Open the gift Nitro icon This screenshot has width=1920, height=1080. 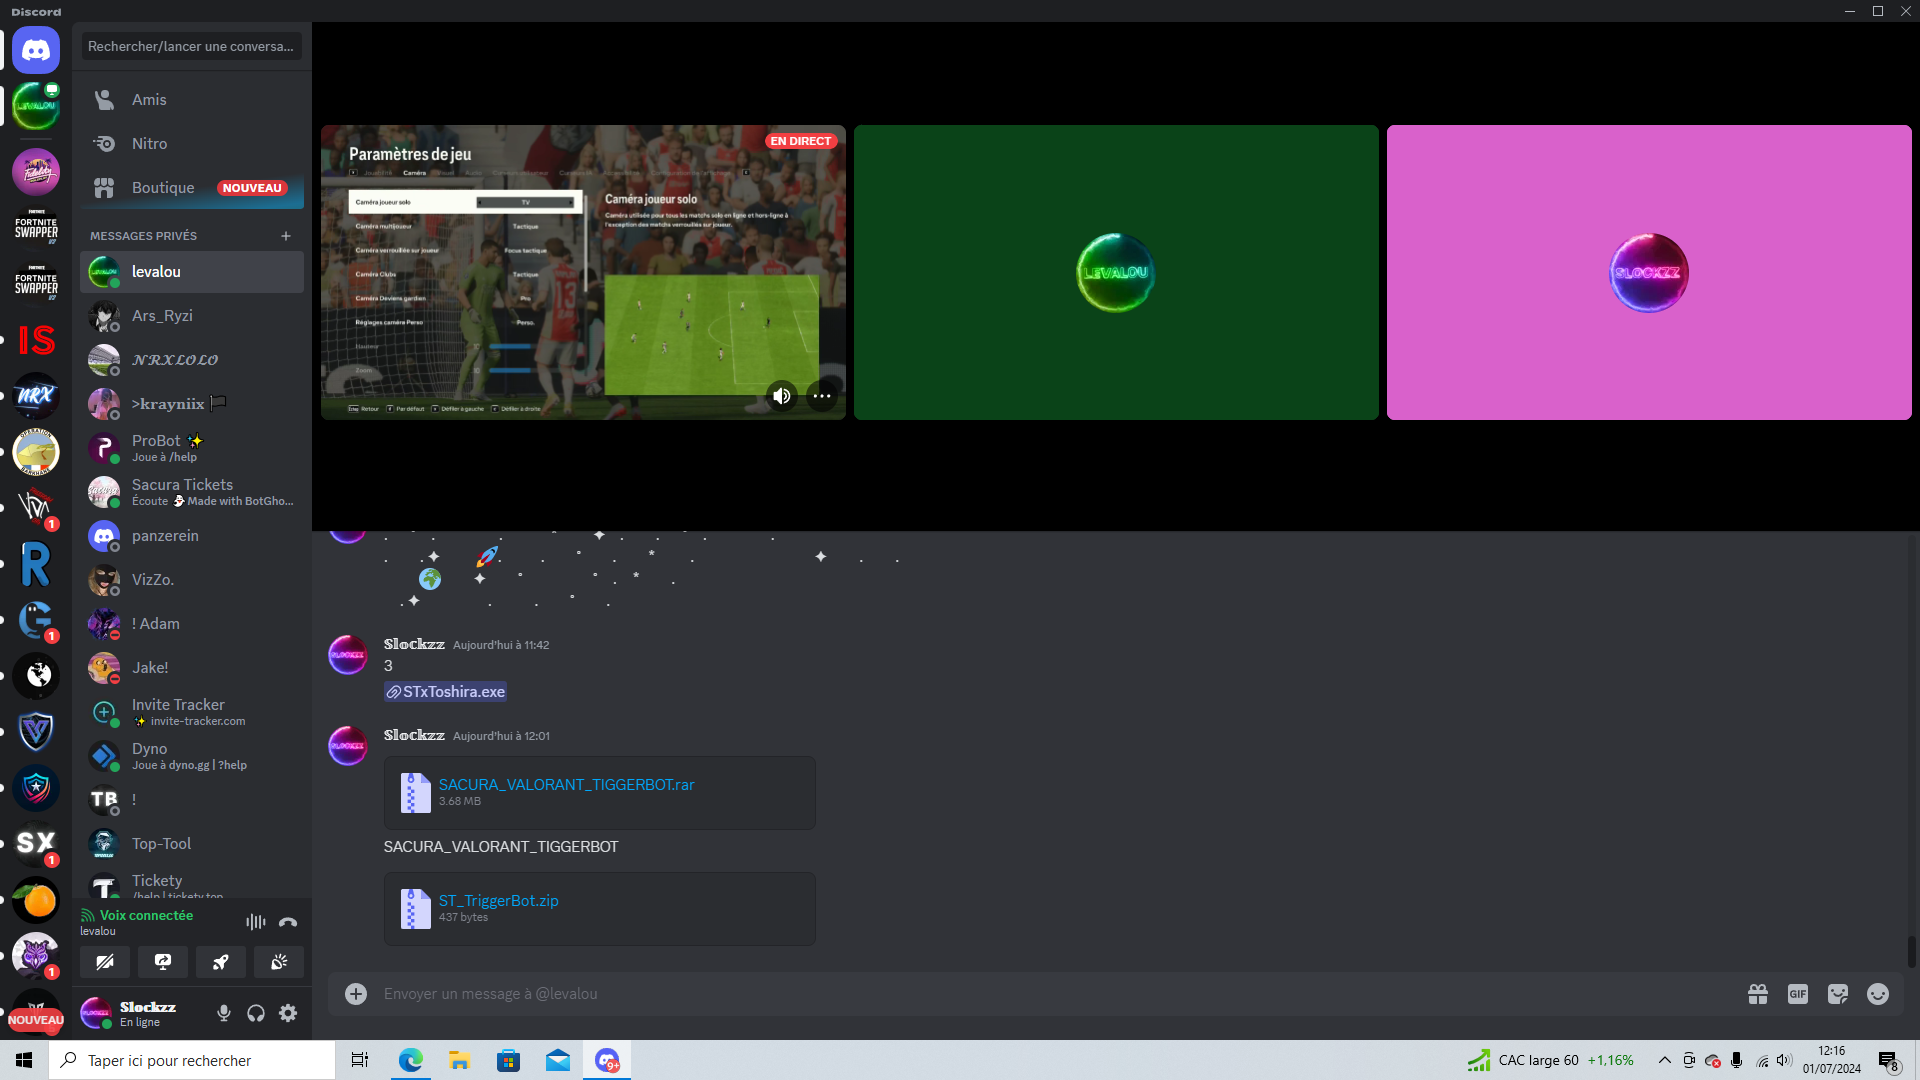click(1758, 994)
